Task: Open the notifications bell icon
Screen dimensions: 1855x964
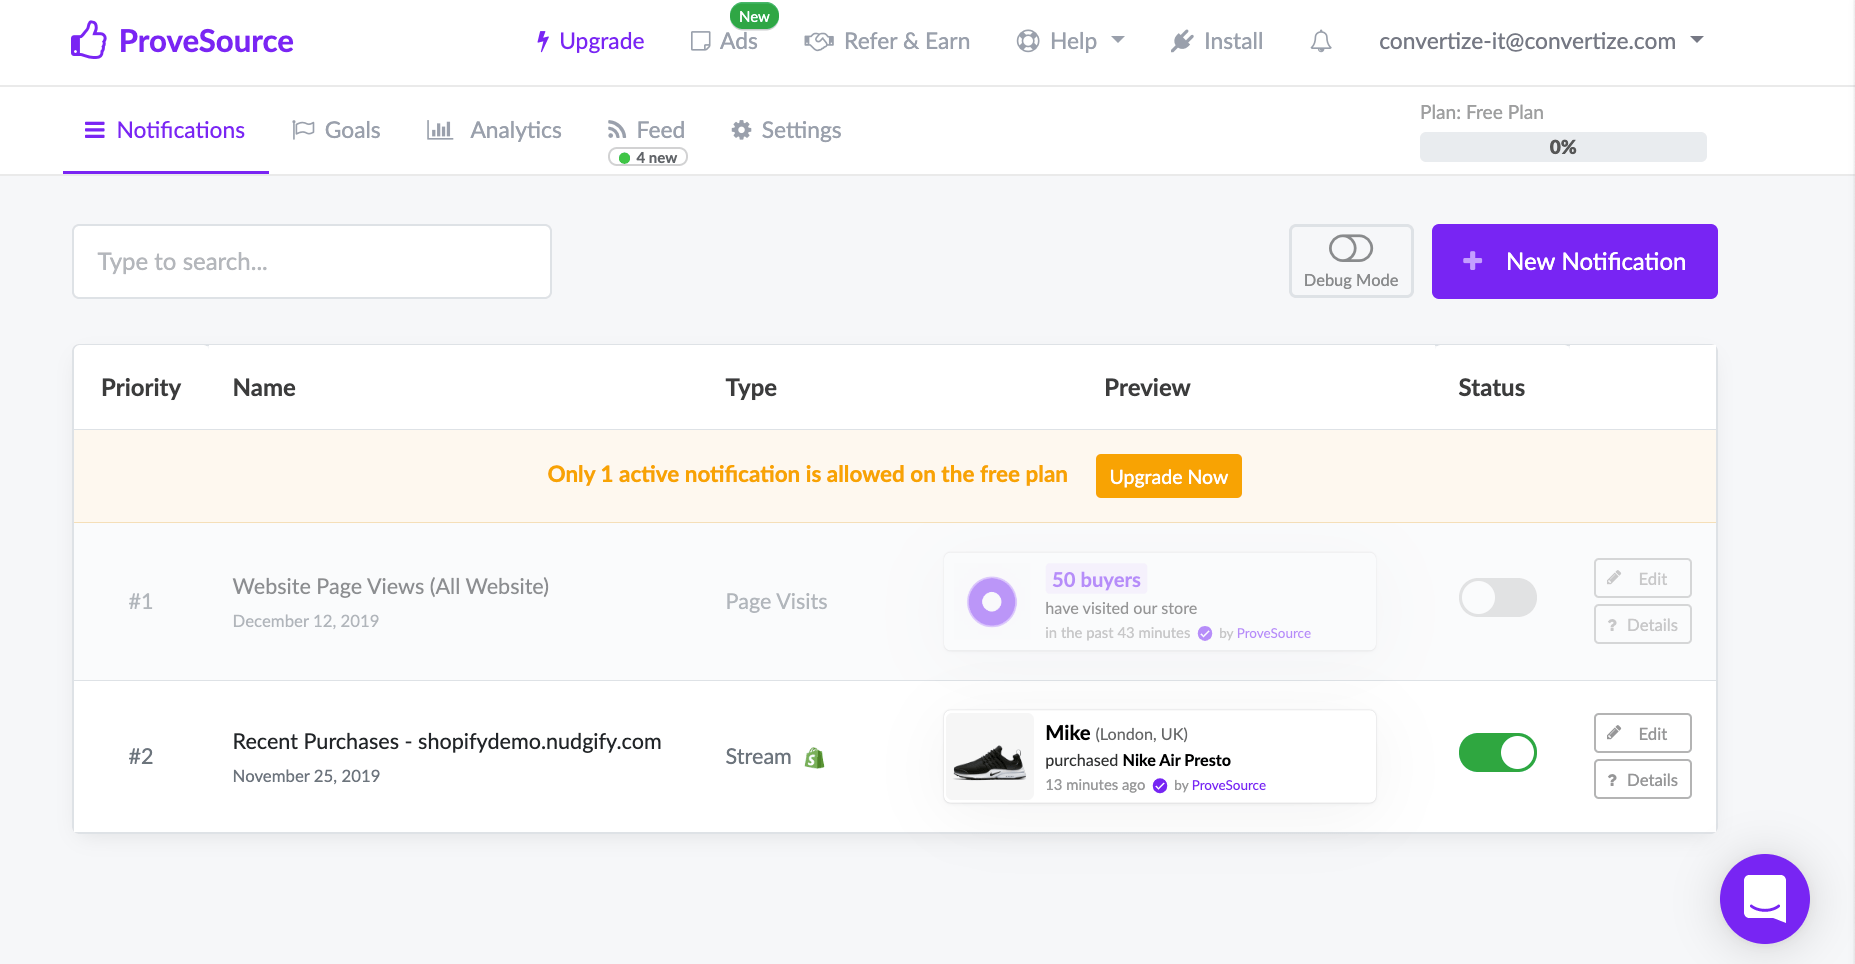Action: point(1321,41)
